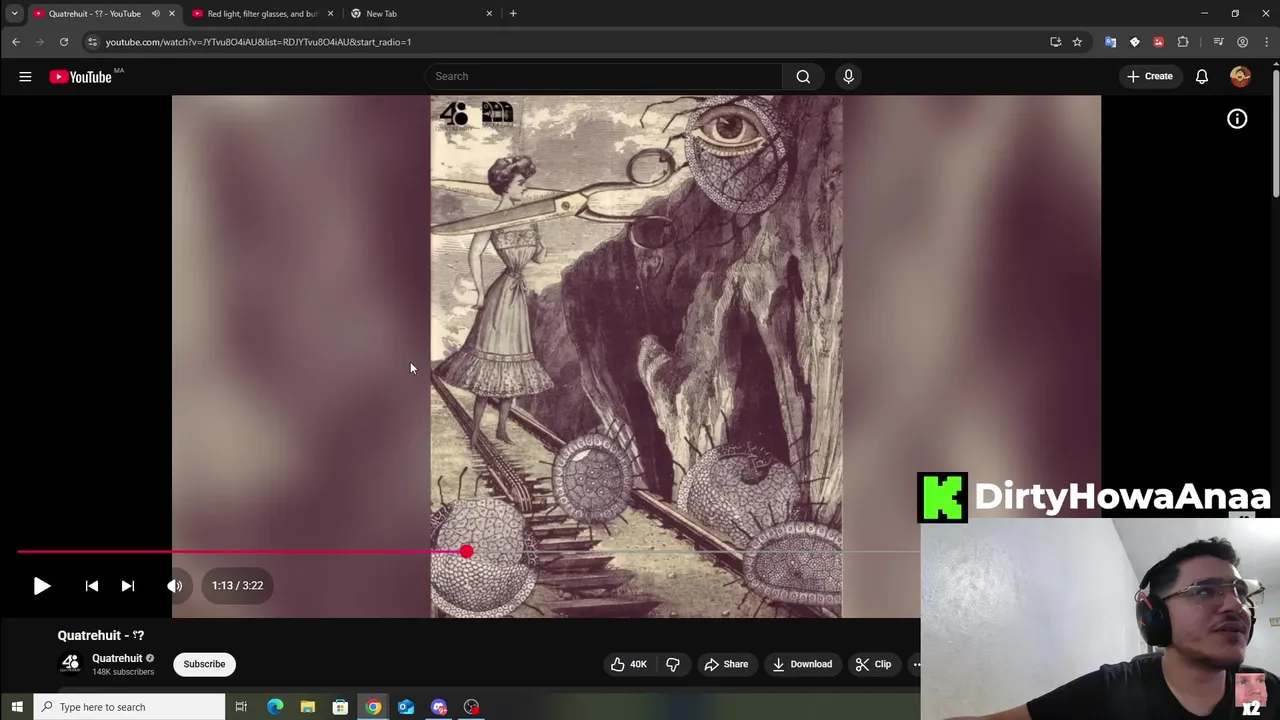
Task: Switch to the Quatrehuit YouTube tab
Action: tap(94, 14)
